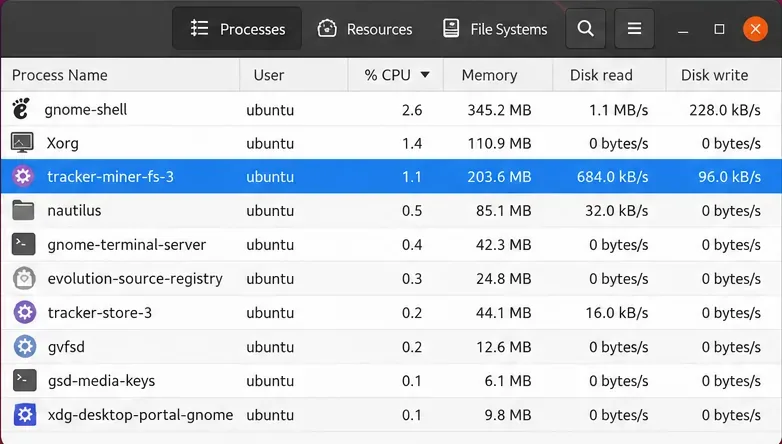Screen dimensions: 782x444
Task: Click the 42.3 MB memory value
Action: coord(504,245)
